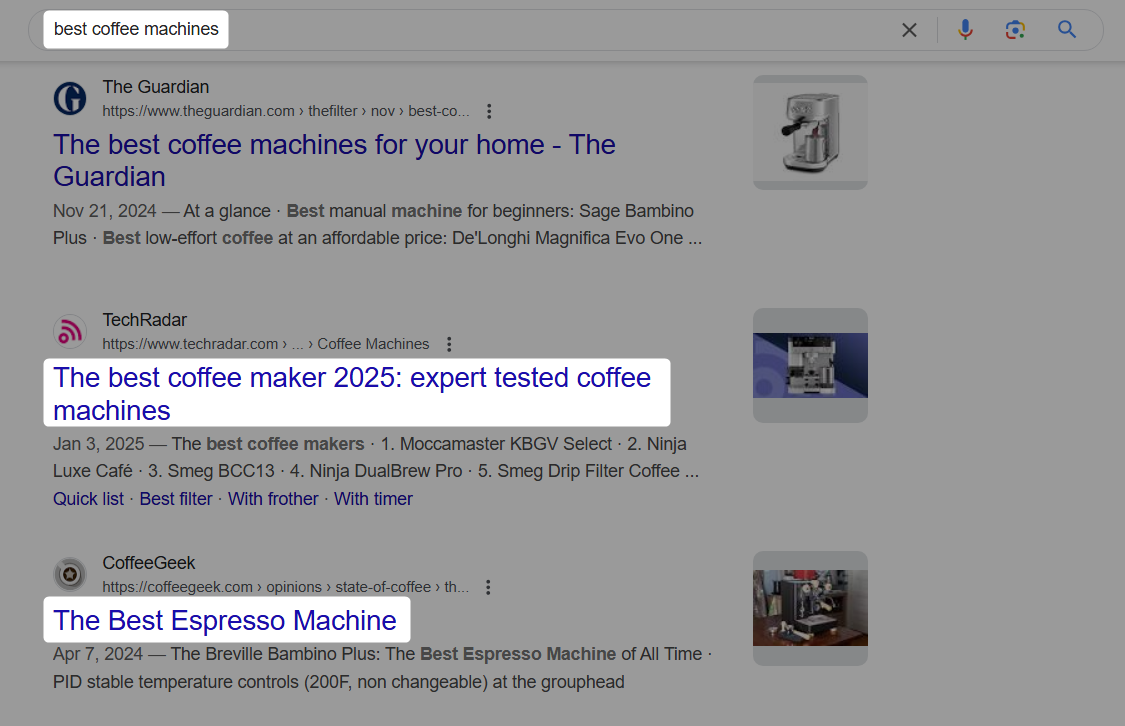The height and width of the screenshot is (726, 1125).
Task: Open three-dot menu beside TechRadar URL
Action: click(x=449, y=344)
